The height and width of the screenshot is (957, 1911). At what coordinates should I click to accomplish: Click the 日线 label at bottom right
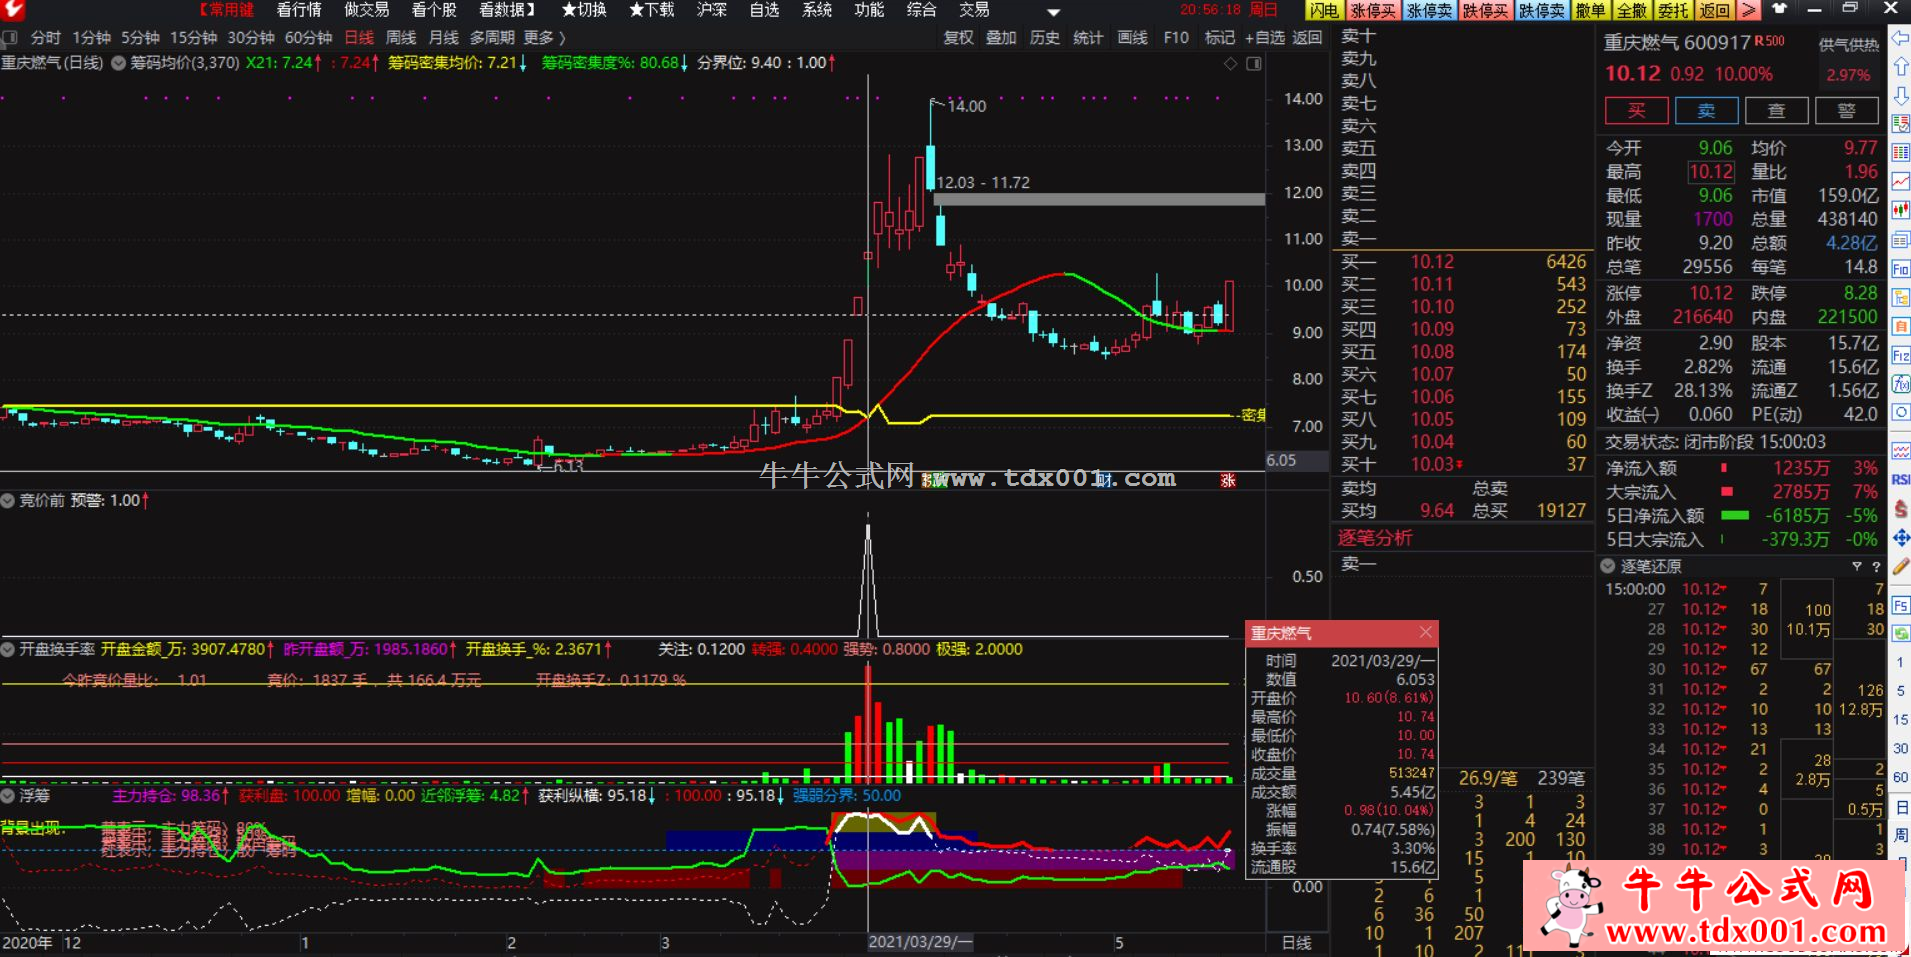tap(1297, 943)
